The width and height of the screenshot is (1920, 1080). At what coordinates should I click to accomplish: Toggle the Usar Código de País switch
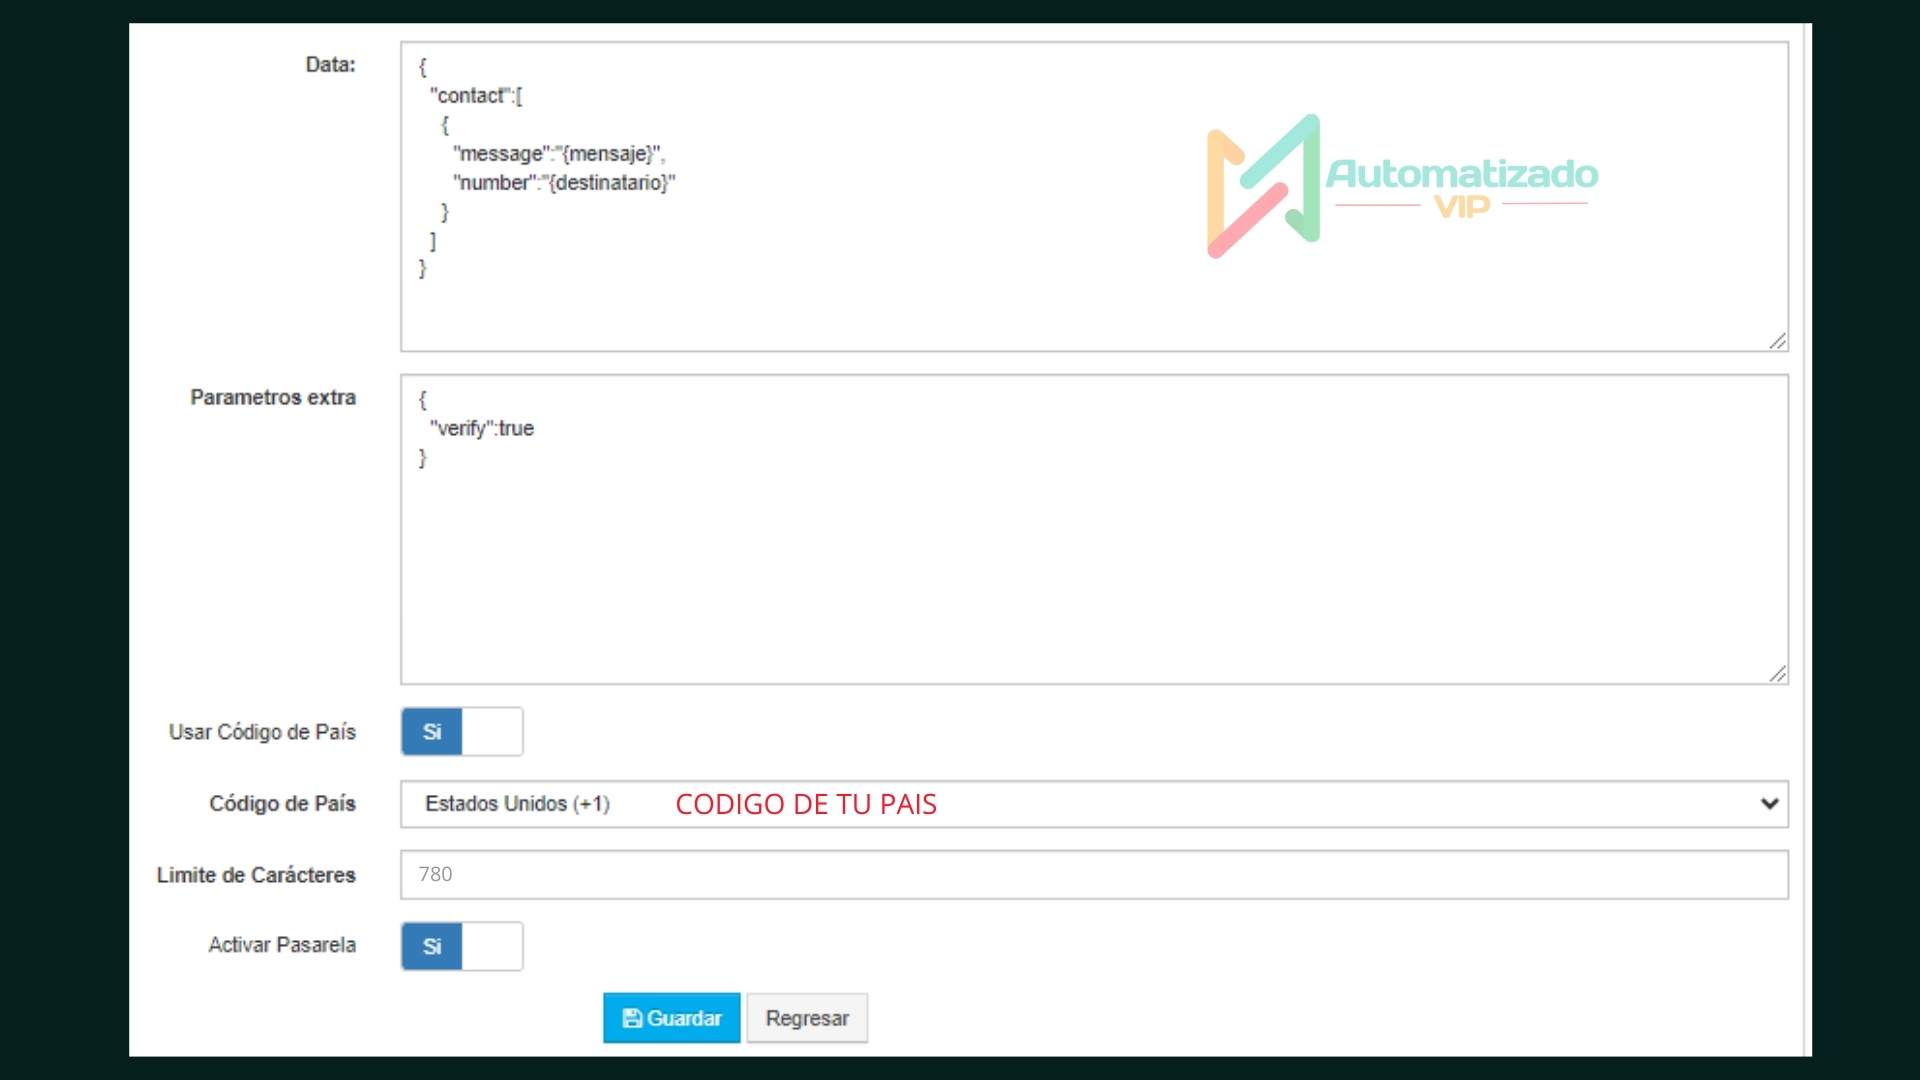462,732
